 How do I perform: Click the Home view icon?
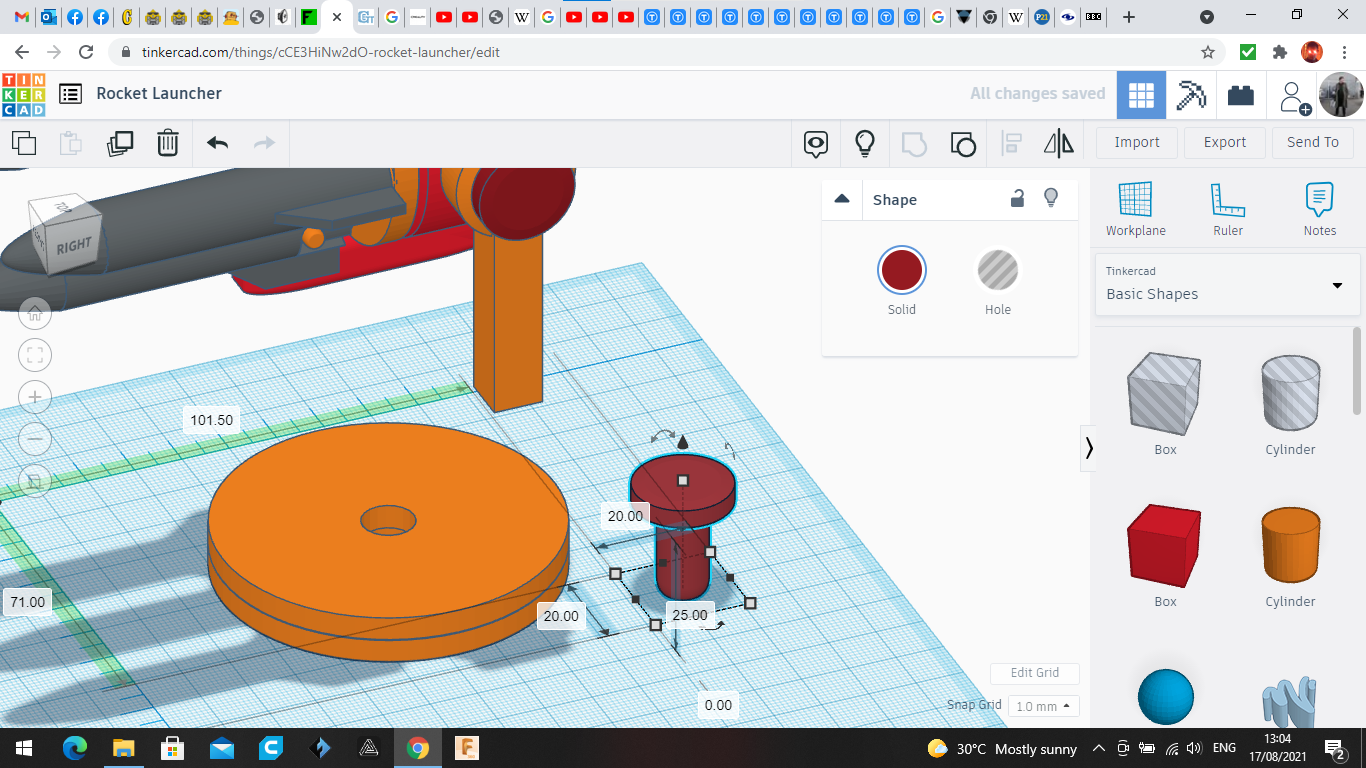pos(35,313)
